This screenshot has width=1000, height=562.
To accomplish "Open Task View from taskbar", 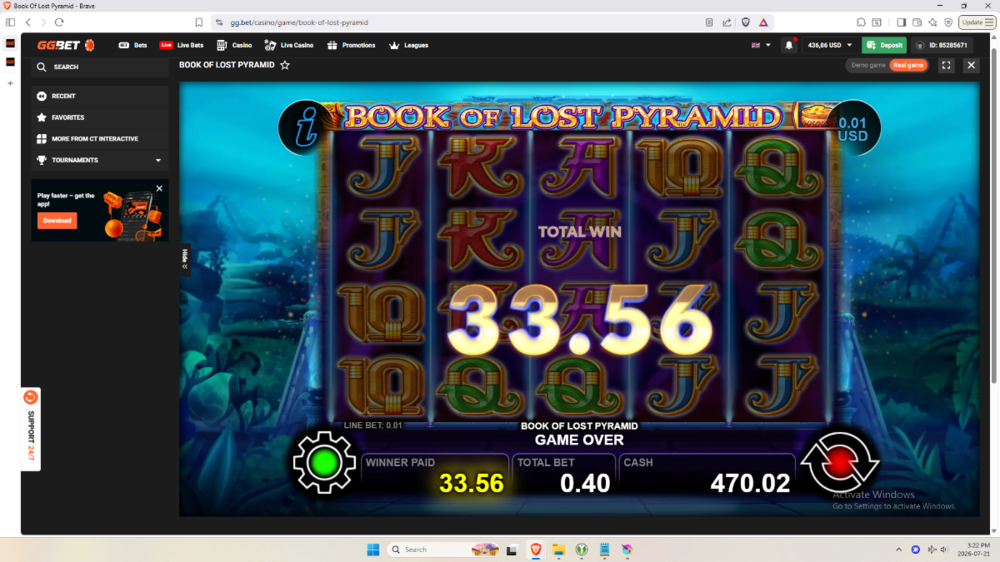I will pyautogui.click(x=511, y=550).
